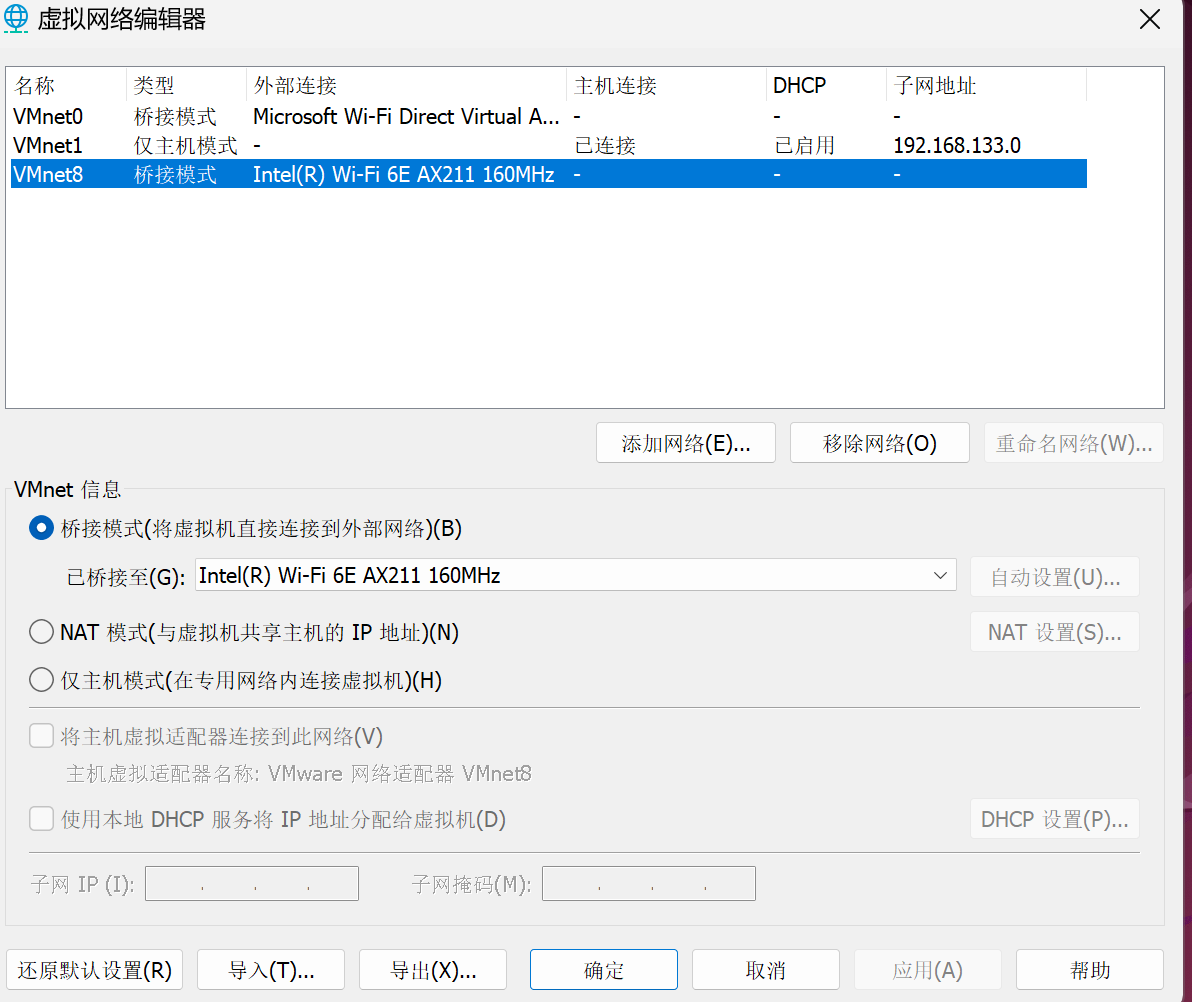Click the 子网掩码 input field
This screenshot has width=1192, height=1002.
point(648,883)
